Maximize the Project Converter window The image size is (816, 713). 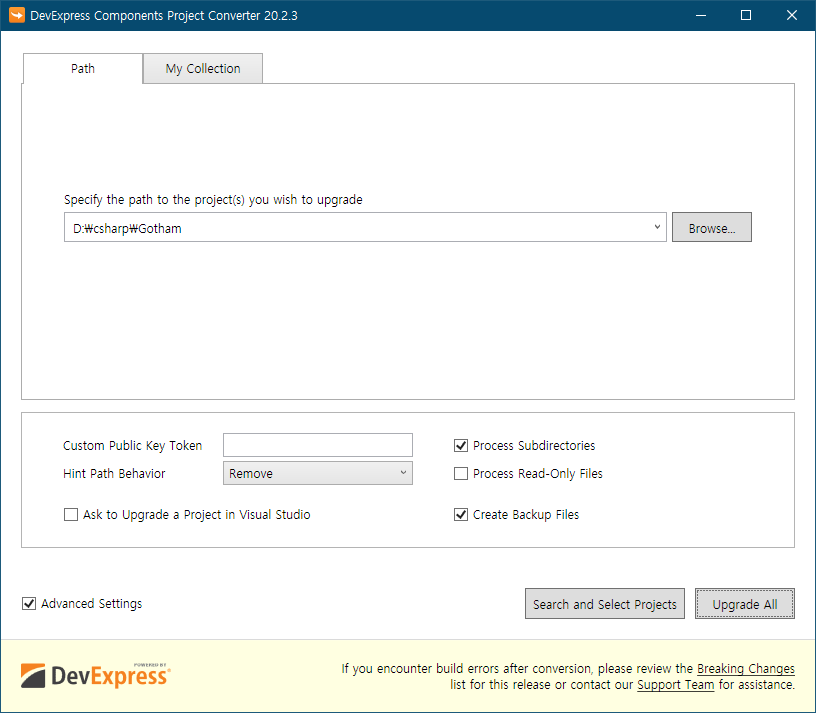point(746,15)
